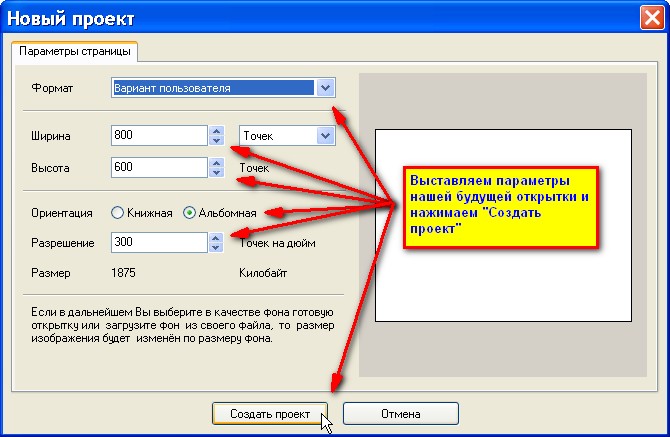This screenshot has height=437, width=670.
Task: Click into the Высота input field
Action: click(x=159, y=167)
